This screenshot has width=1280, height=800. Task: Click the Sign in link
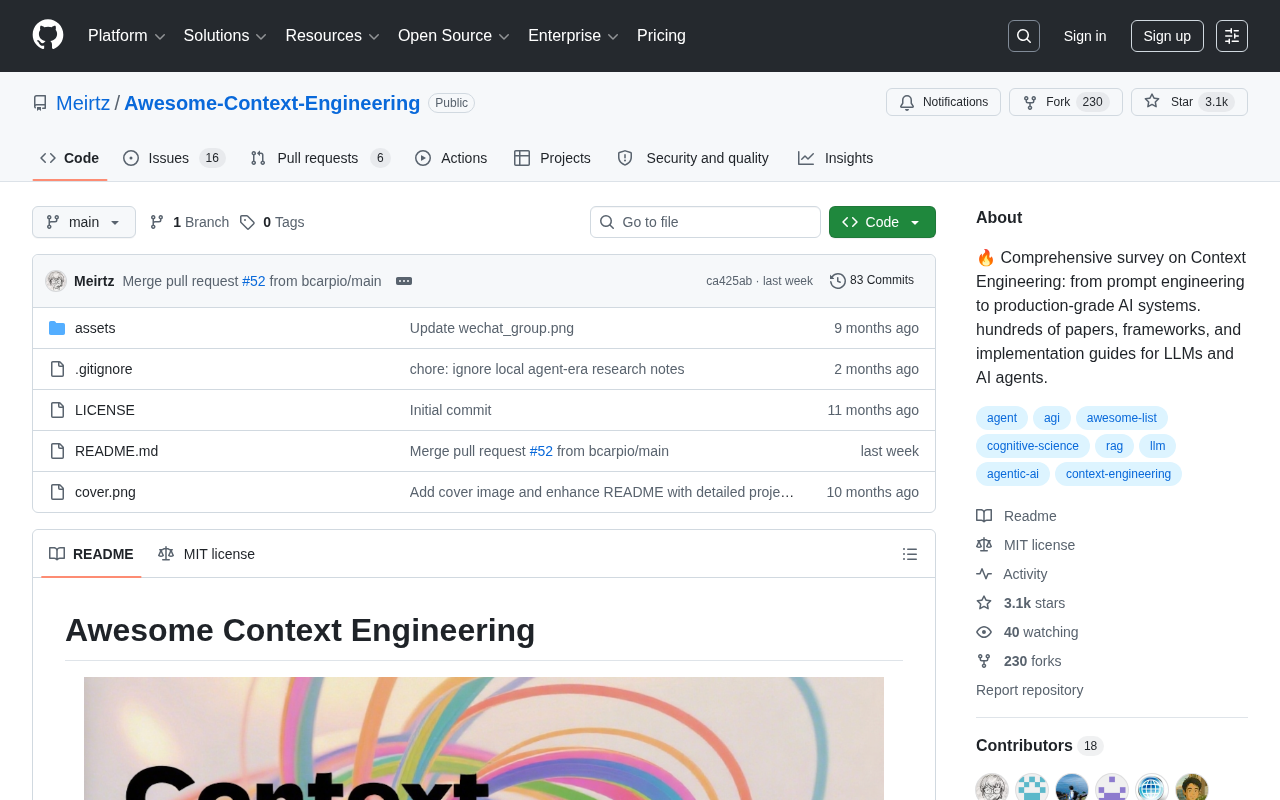(x=1085, y=36)
